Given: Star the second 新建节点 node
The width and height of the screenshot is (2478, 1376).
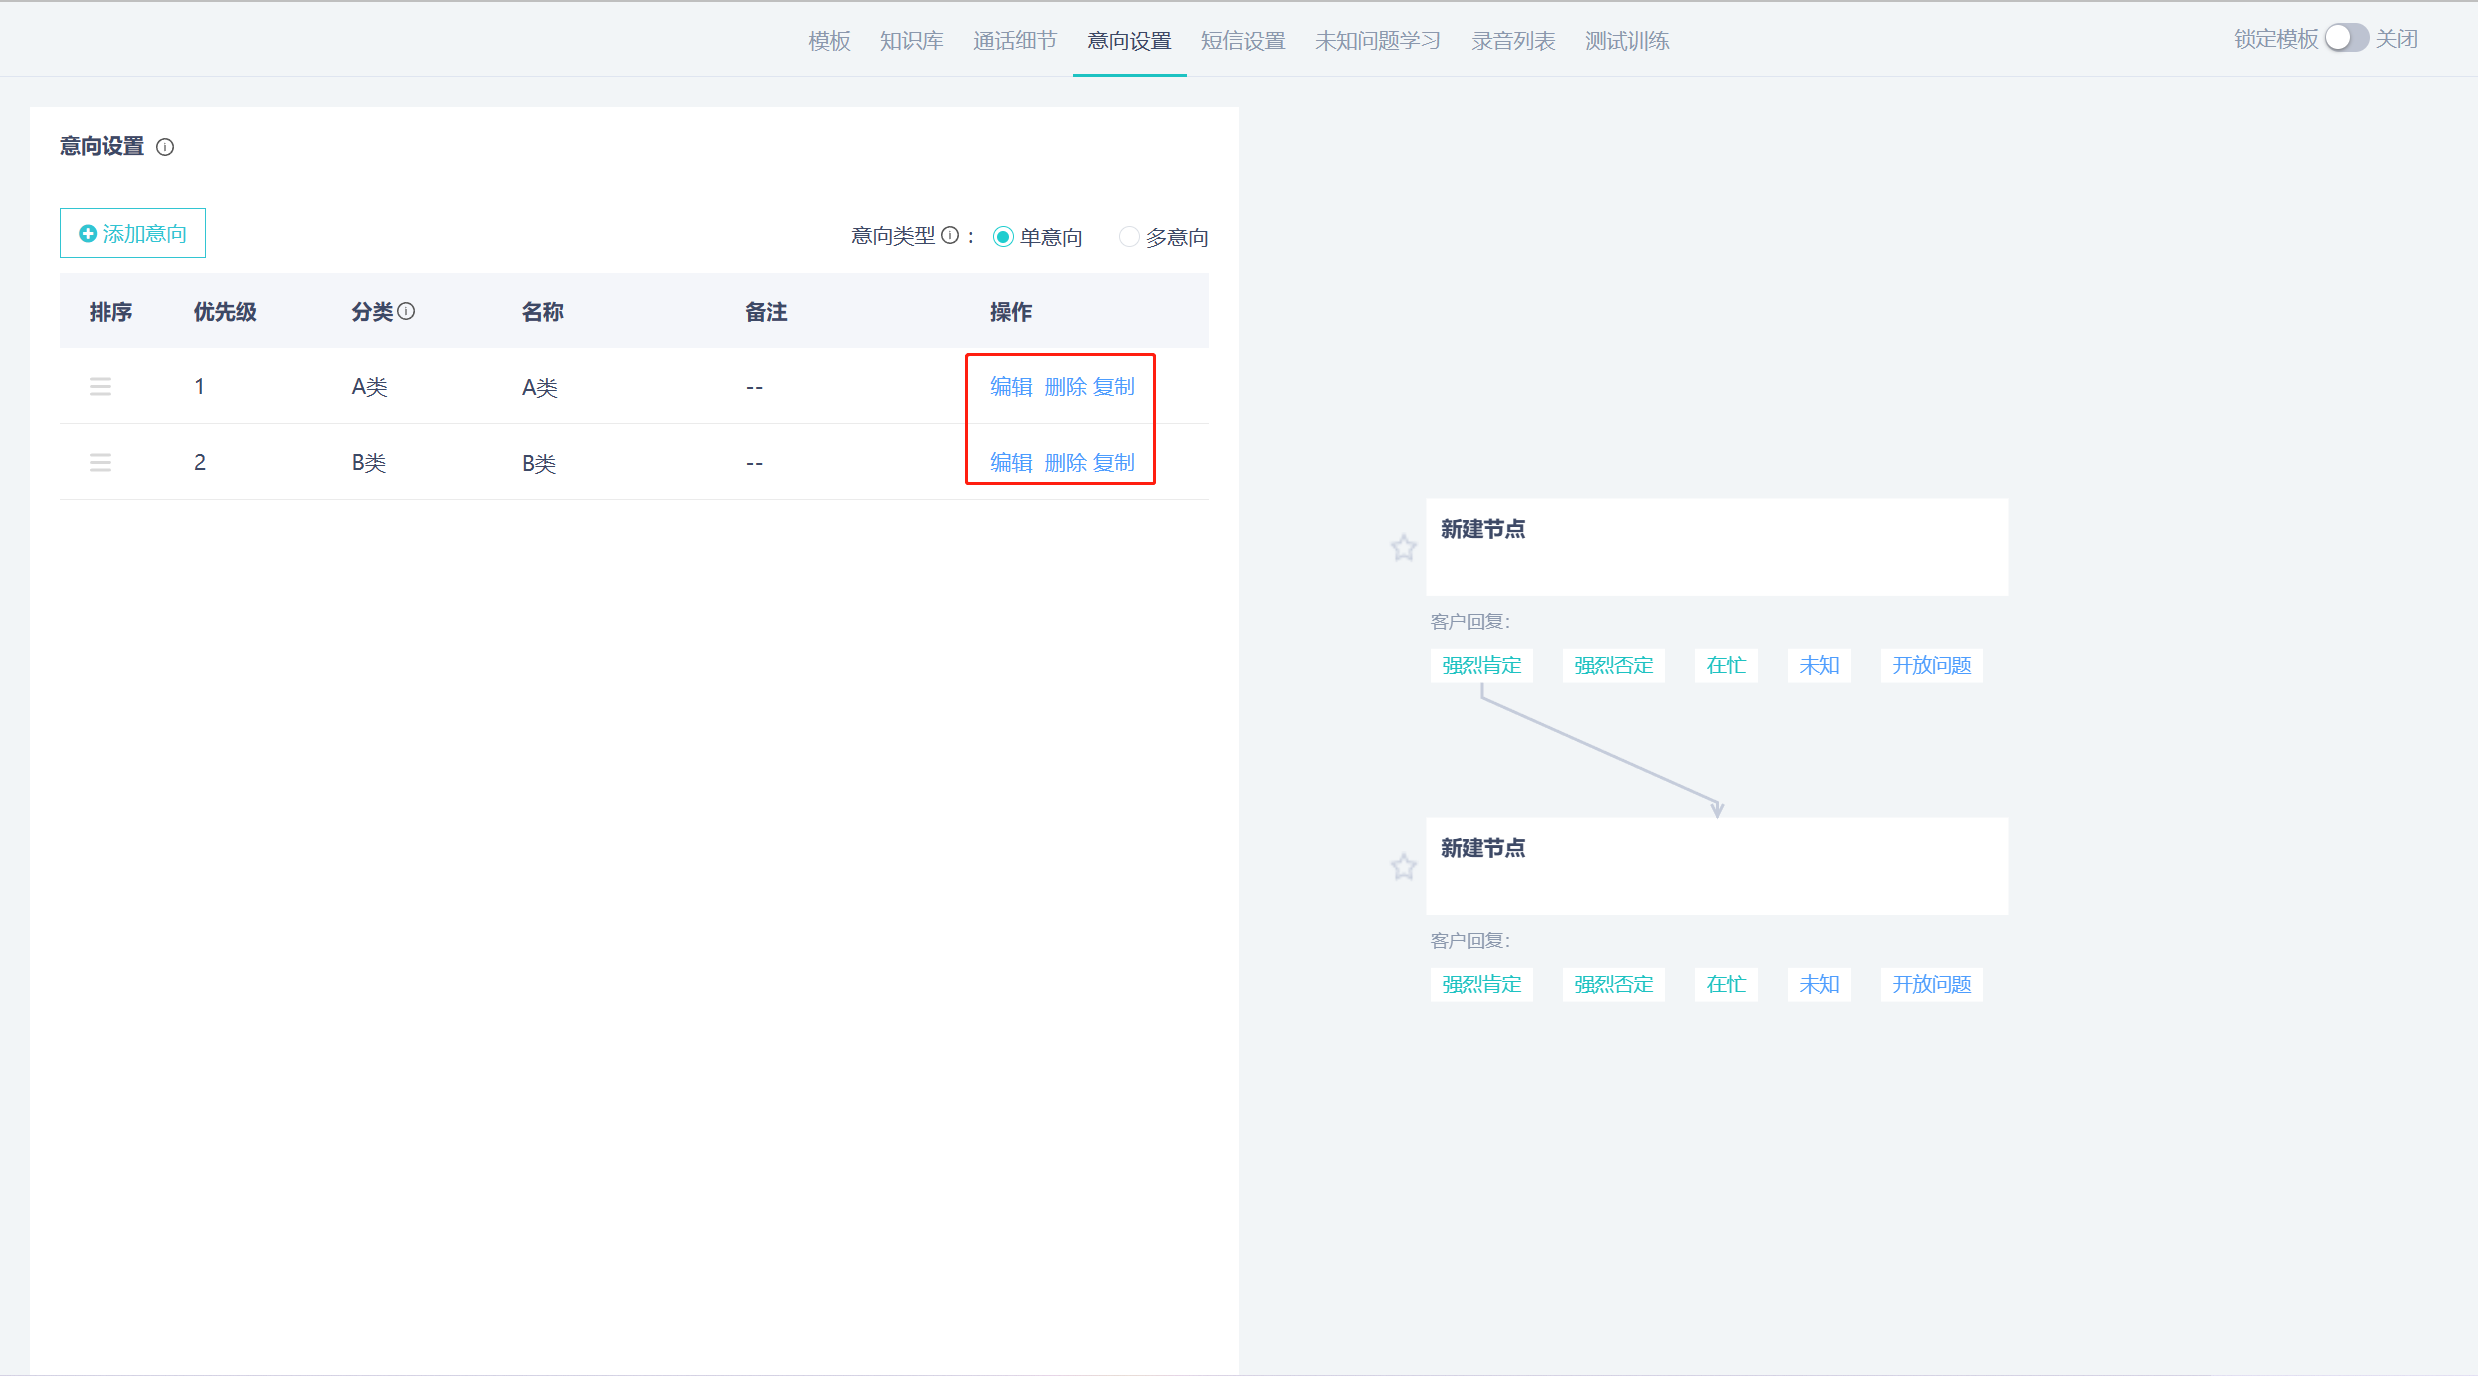Looking at the screenshot, I should coord(1404,866).
